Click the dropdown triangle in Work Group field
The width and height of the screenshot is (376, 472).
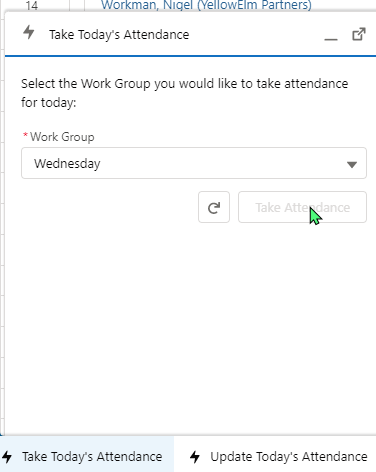click(352, 164)
